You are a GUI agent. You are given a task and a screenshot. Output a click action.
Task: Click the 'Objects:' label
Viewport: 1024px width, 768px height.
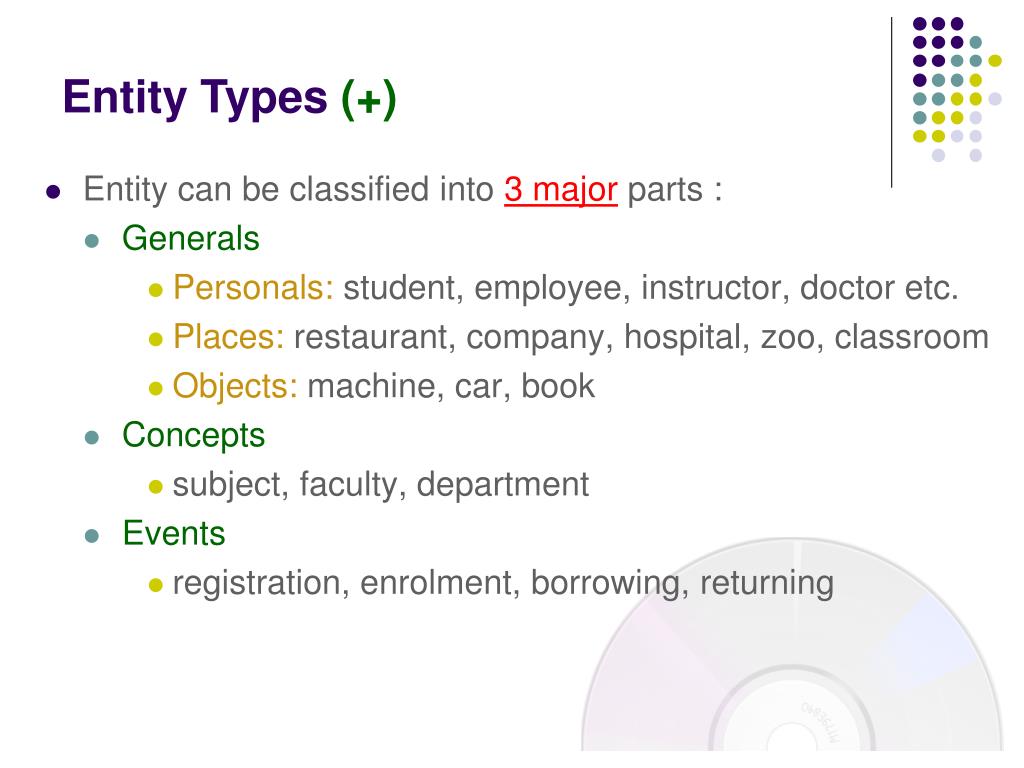(x=235, y=386)
